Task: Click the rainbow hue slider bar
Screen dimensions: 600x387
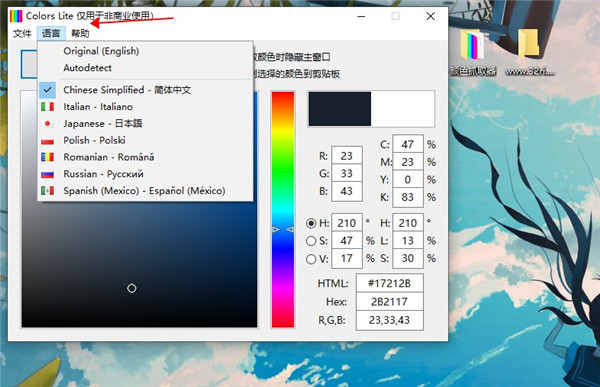Action: coord(283,209)
